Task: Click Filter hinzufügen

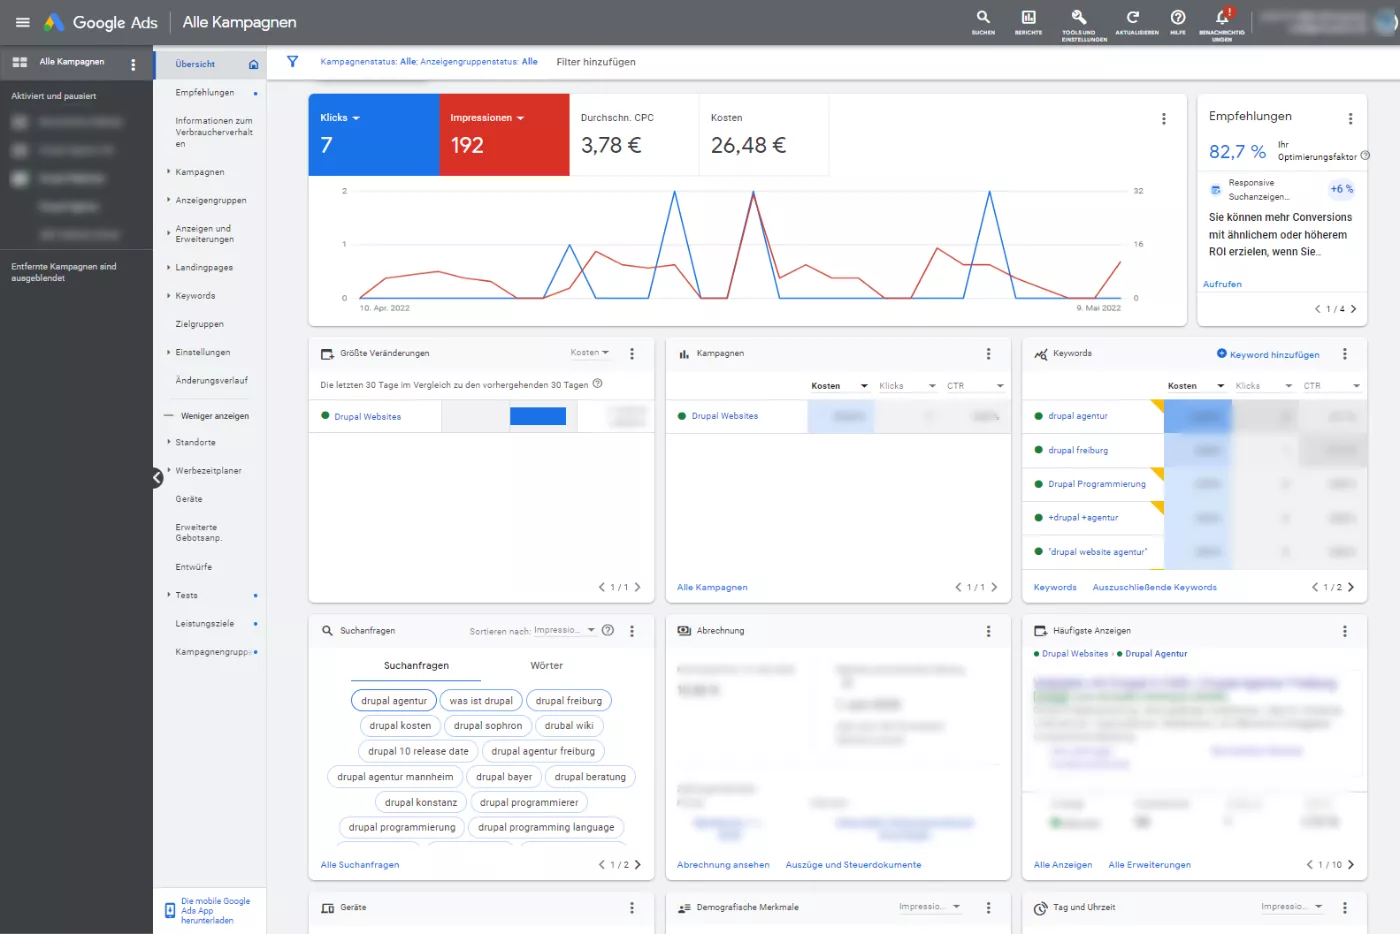Action: pos(596,62)
